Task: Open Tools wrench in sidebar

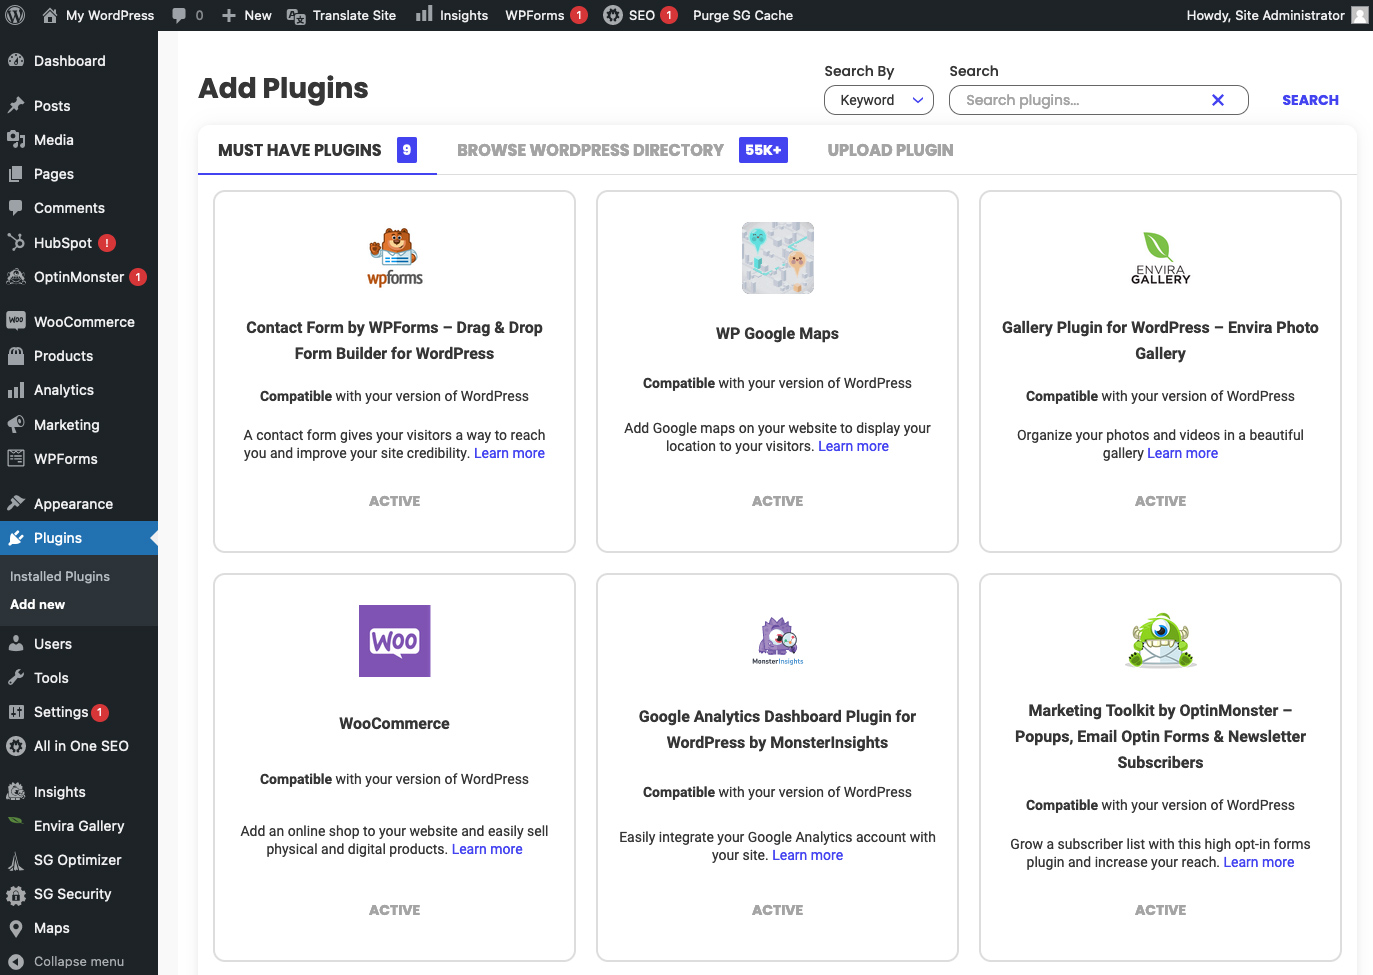Action: point(15,677)
